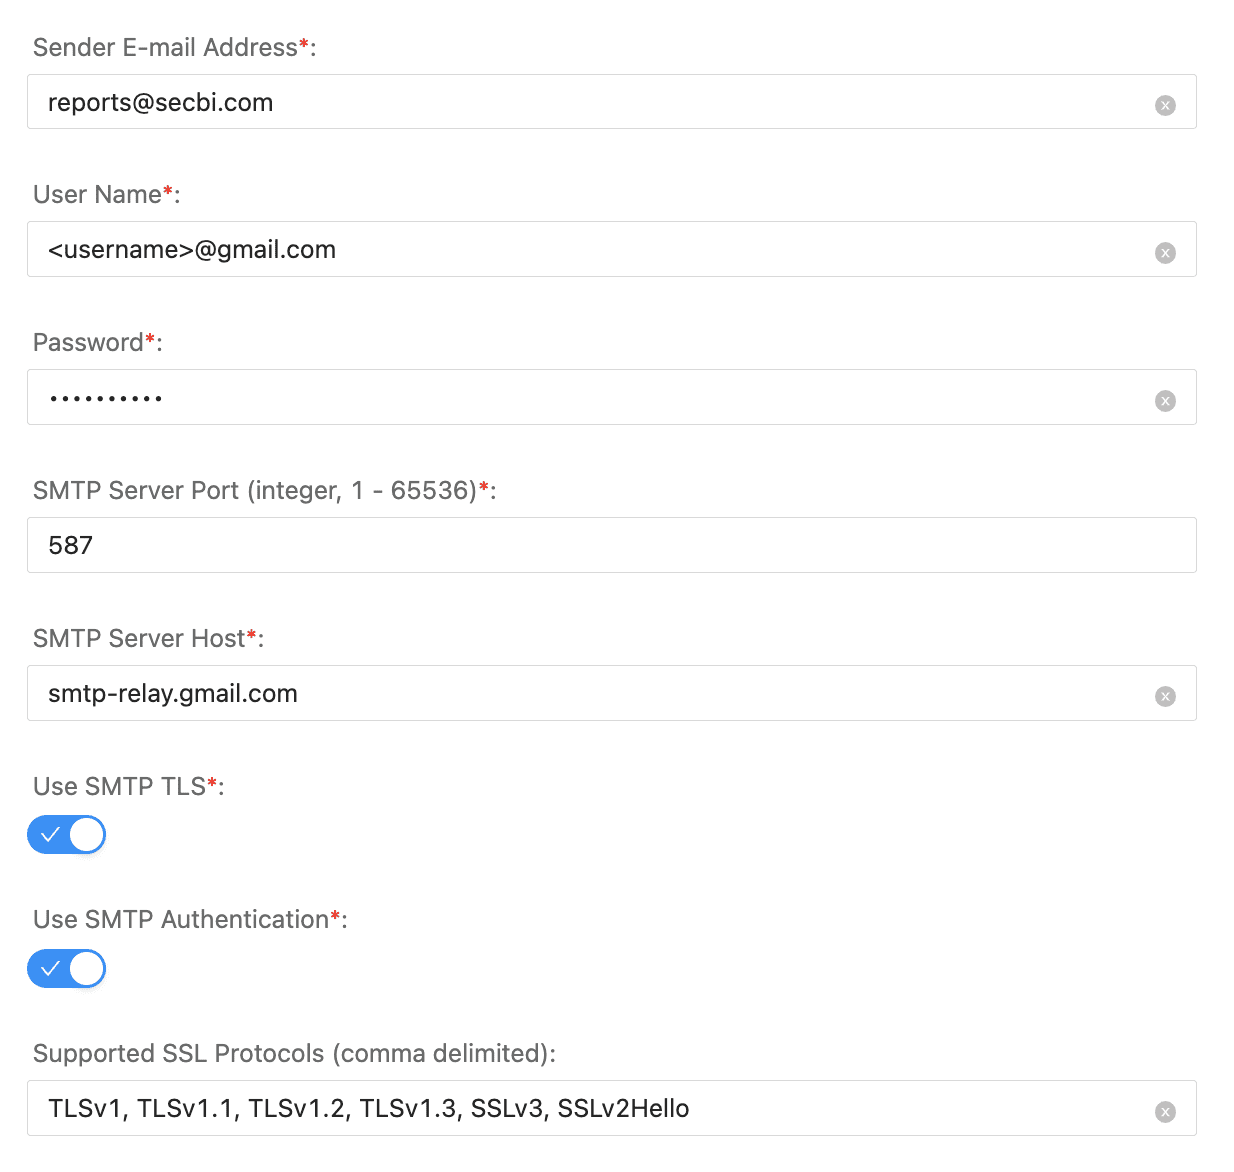Disable Use SMTP TLS
The image size is (1234, 1172).
point(66,834)
